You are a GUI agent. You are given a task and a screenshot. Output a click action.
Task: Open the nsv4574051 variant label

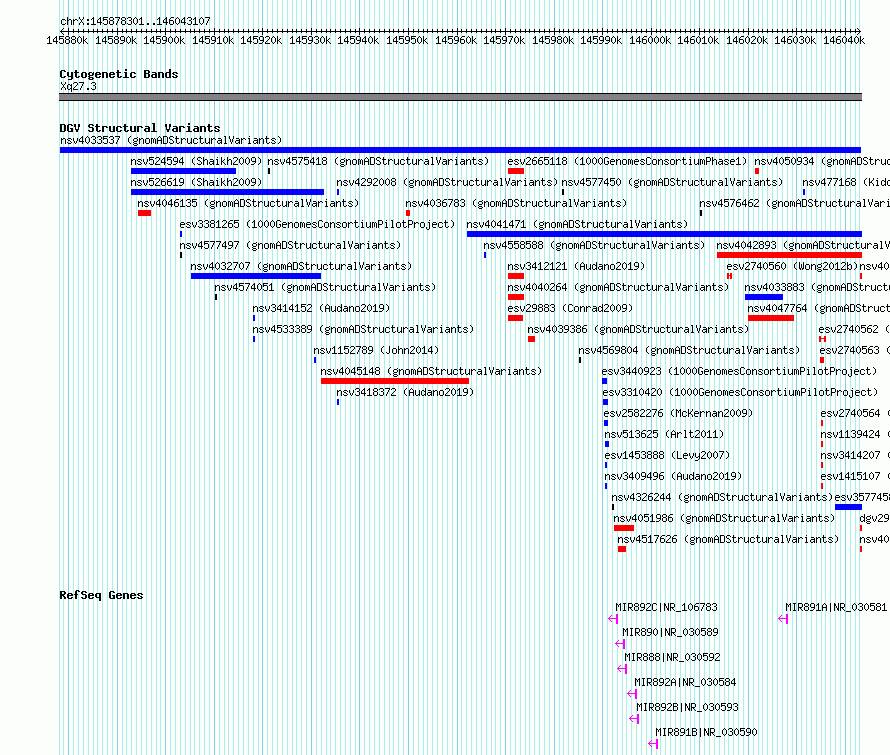[x=325, y=287]
